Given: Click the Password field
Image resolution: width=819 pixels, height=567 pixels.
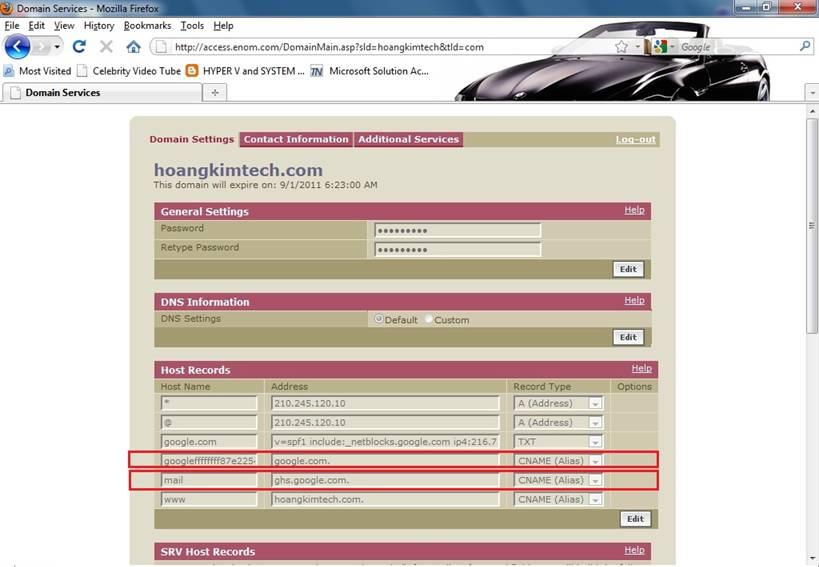Looking at the screenshot, I should click(x=458, y=230).
